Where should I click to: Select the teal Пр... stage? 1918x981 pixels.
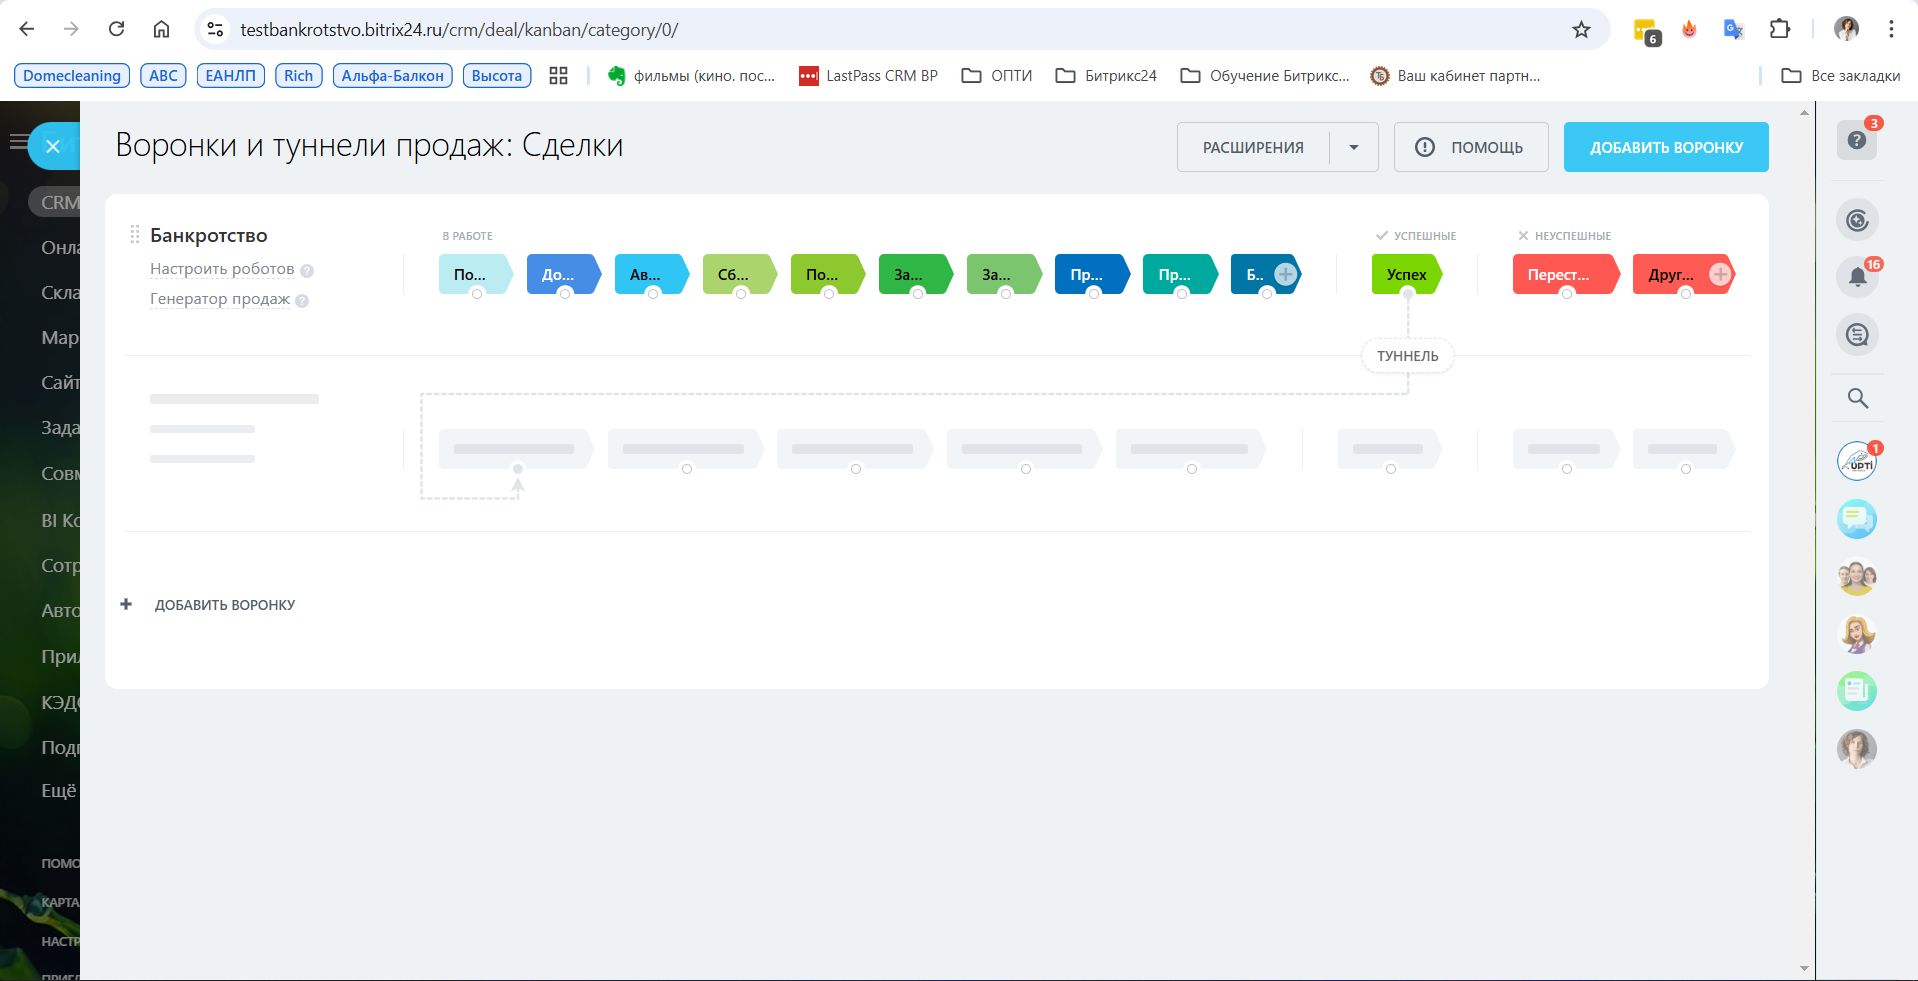tap(1180, 274)
